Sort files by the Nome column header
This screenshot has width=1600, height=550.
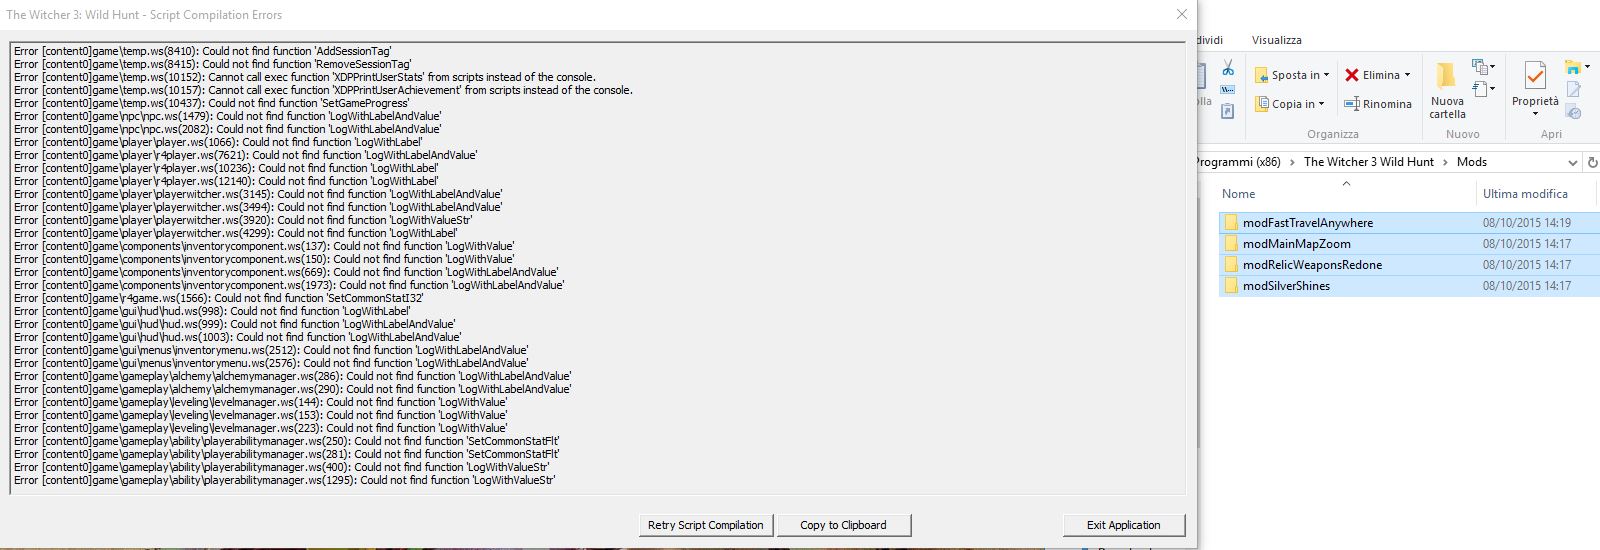pos(1238,194)
